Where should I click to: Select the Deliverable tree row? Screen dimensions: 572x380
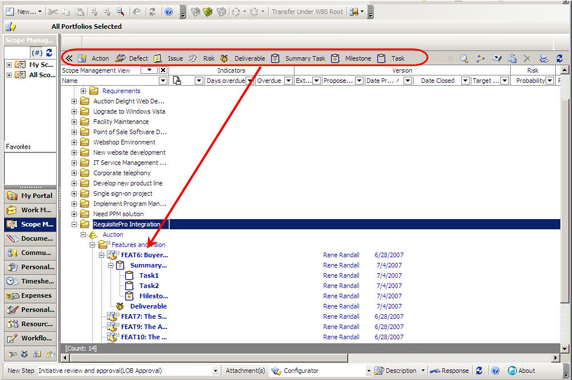148,306
